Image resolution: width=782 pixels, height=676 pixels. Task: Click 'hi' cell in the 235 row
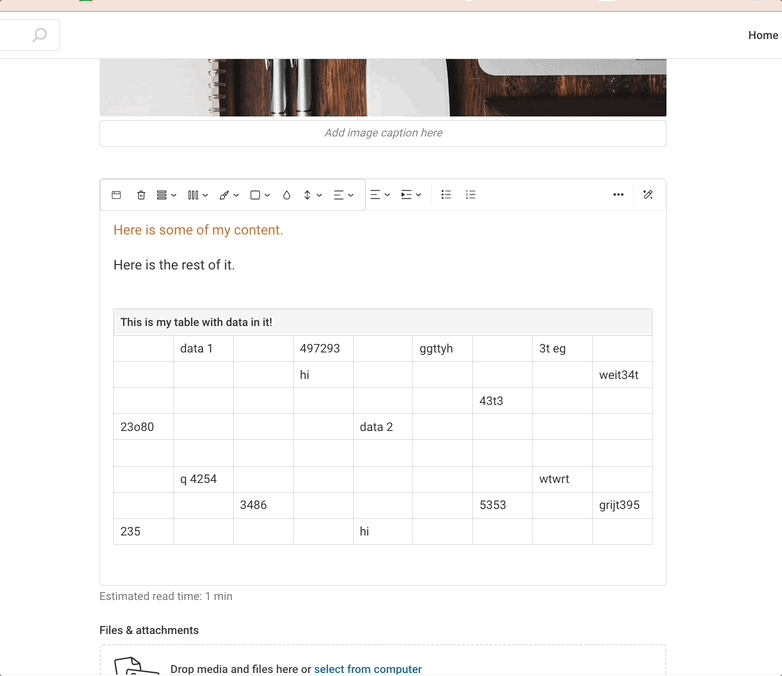point(383,531)
